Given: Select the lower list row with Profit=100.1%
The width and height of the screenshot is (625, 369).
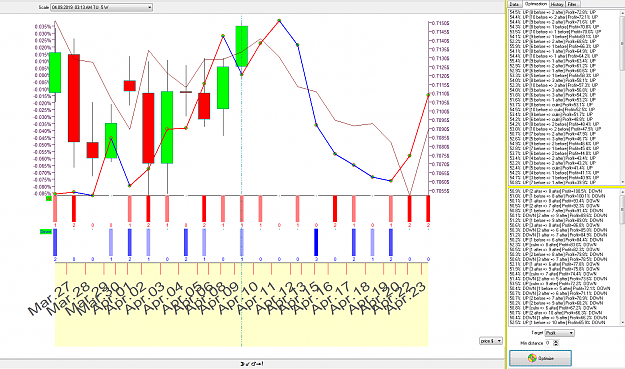Looking at the screenshot, I should tap(564, 196).
